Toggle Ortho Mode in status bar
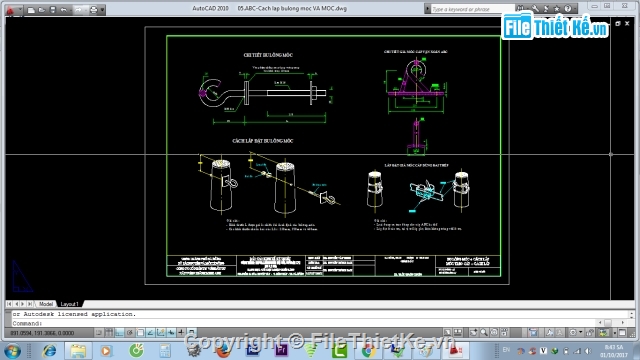 [x=119, y=333]
